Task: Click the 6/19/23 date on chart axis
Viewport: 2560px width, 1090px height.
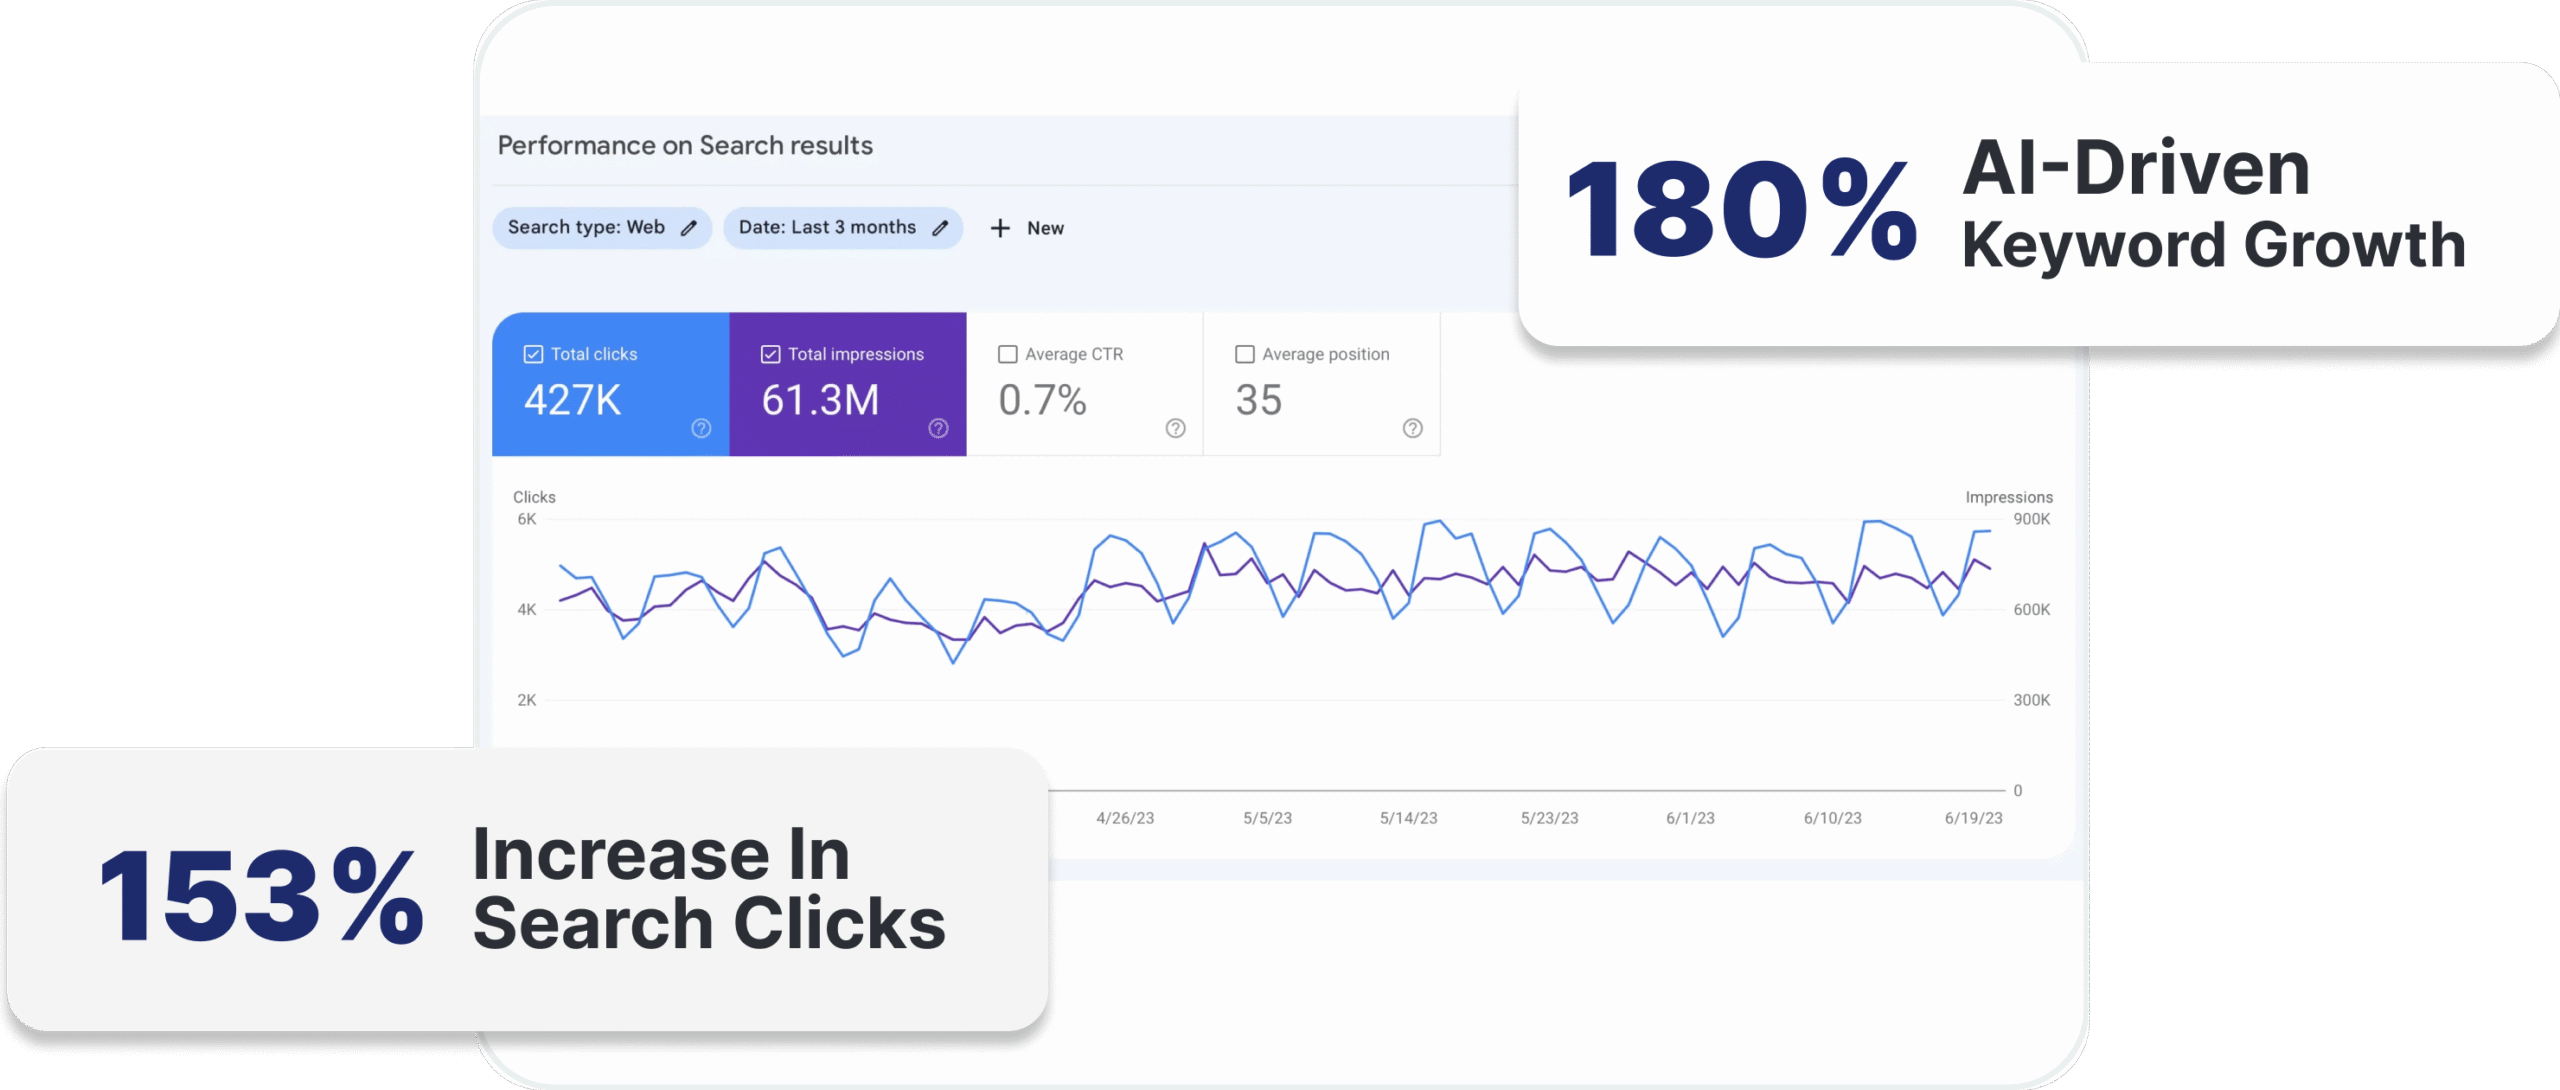Action: point(1973,818)
